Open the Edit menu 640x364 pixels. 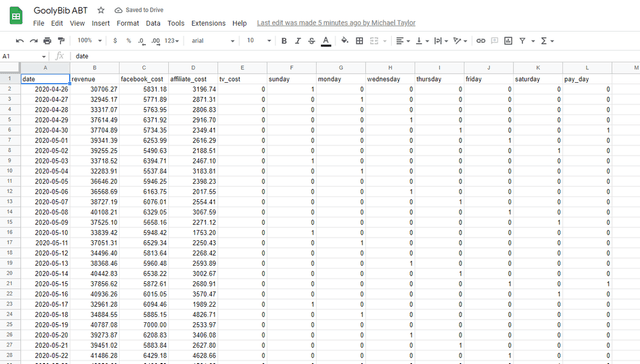tap(57, 23)
